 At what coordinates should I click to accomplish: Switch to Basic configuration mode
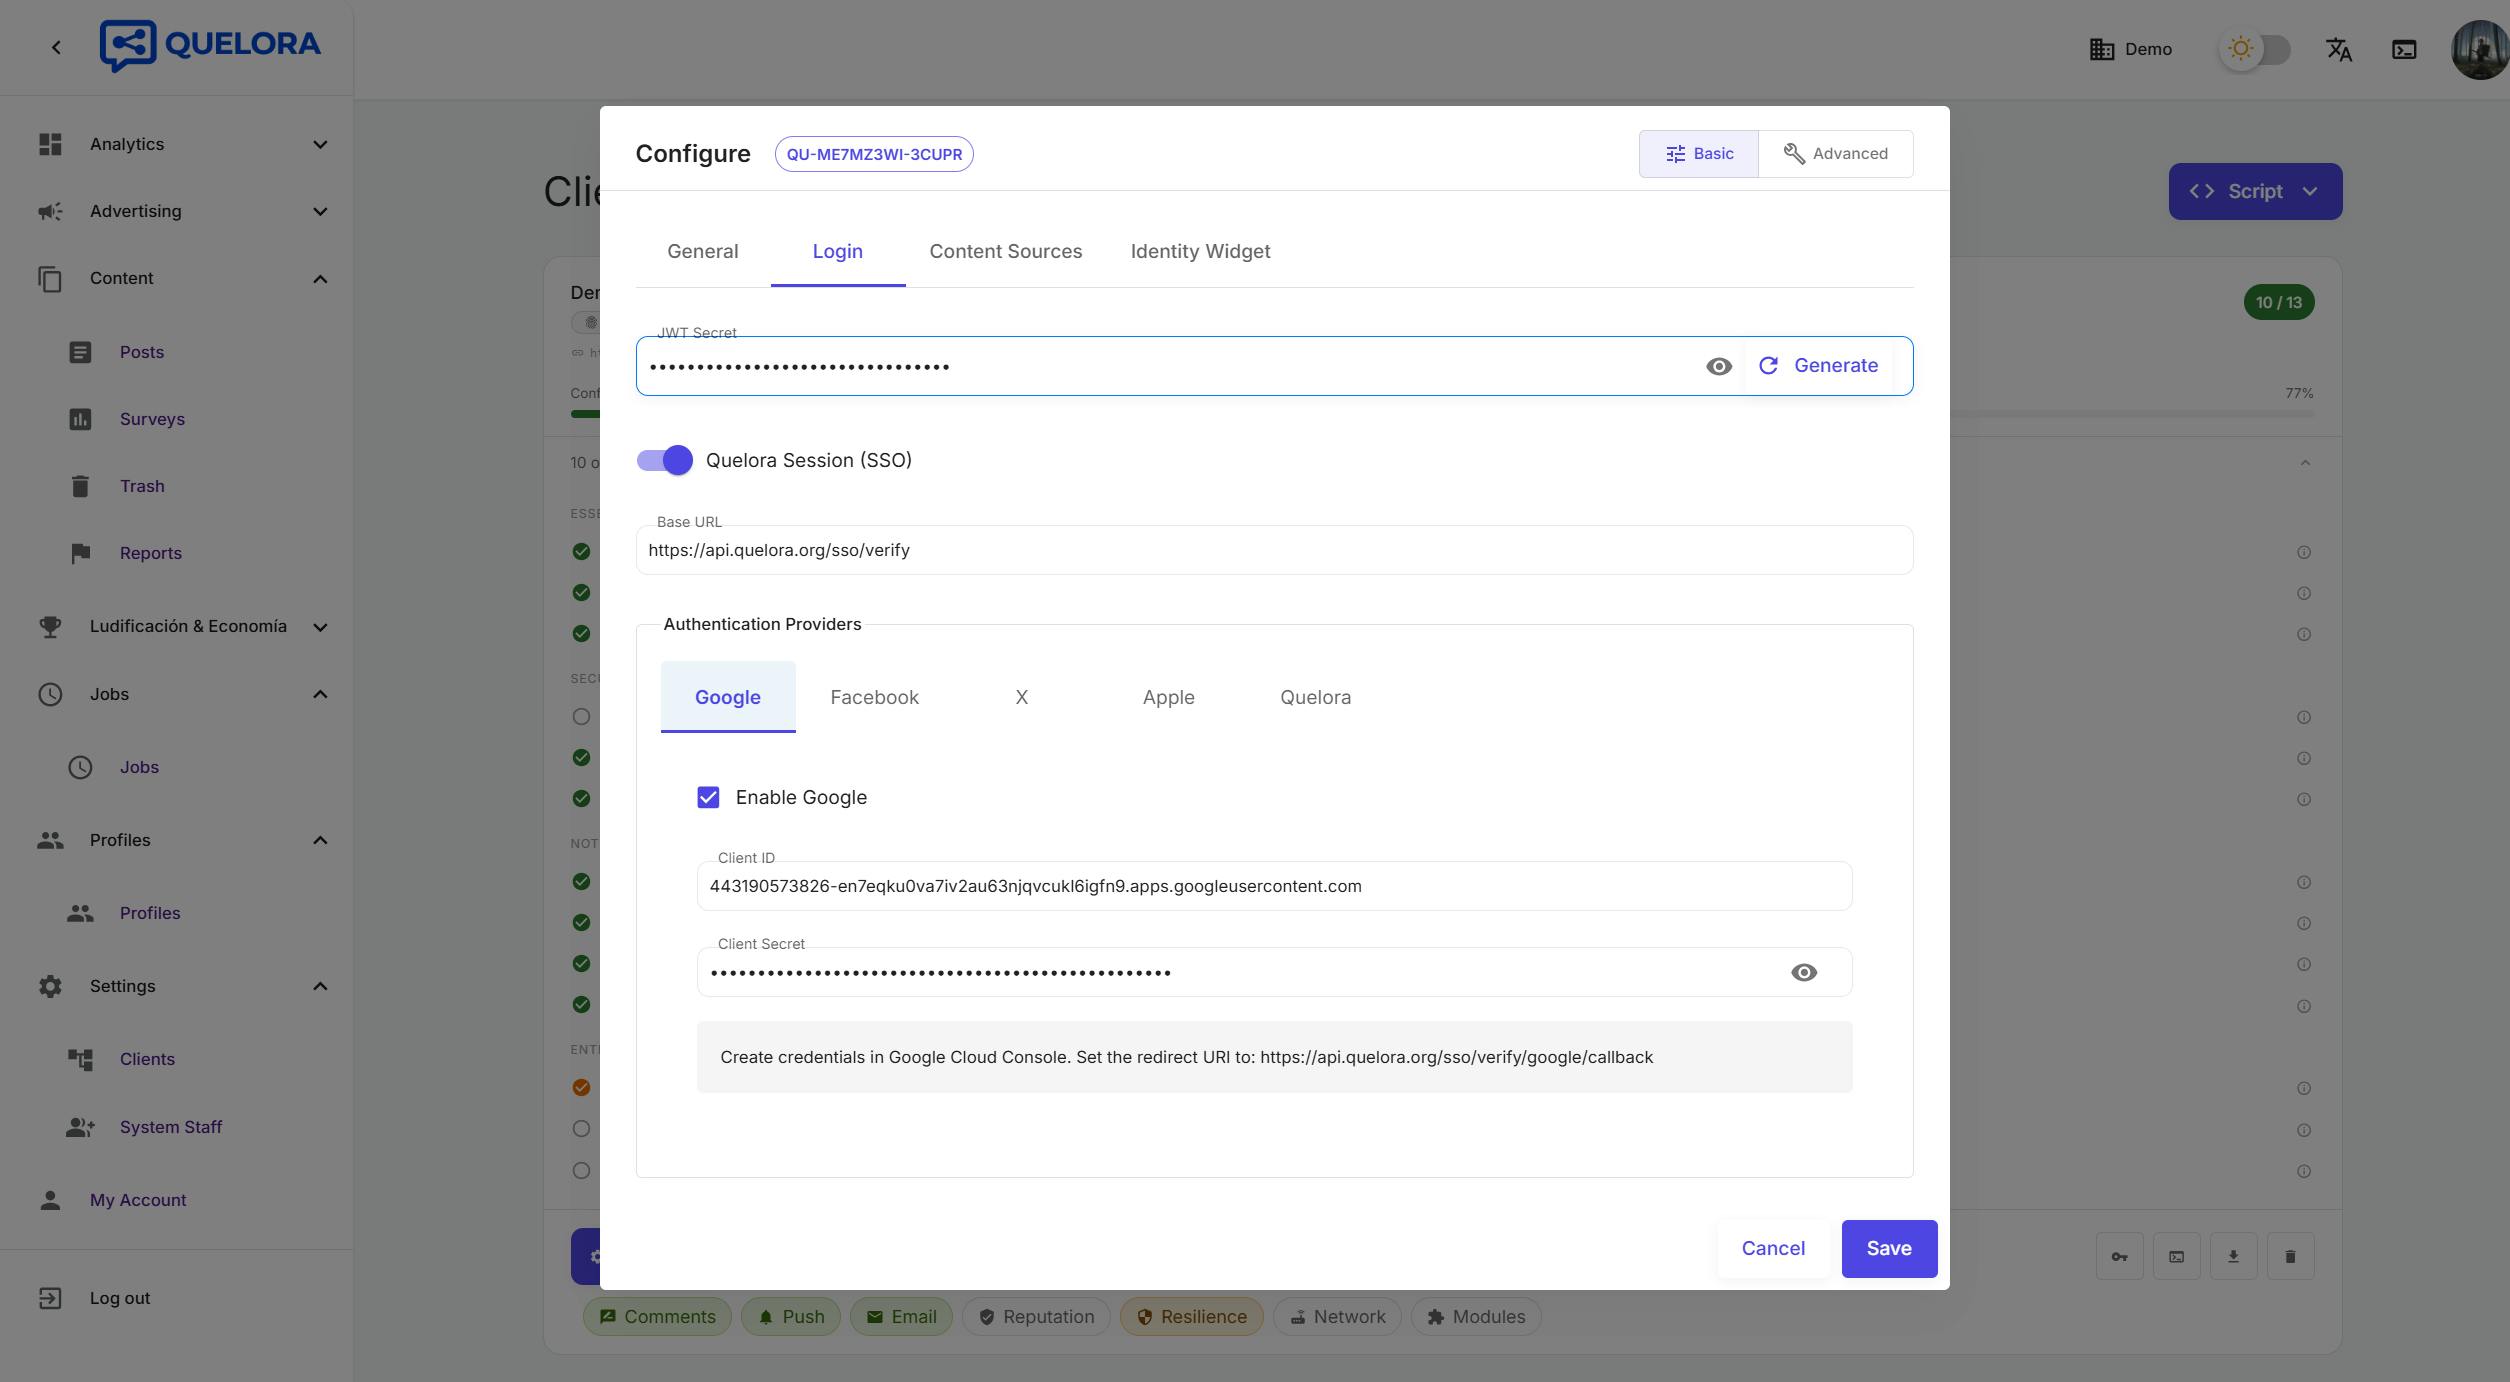click(x=1699, y=154)
